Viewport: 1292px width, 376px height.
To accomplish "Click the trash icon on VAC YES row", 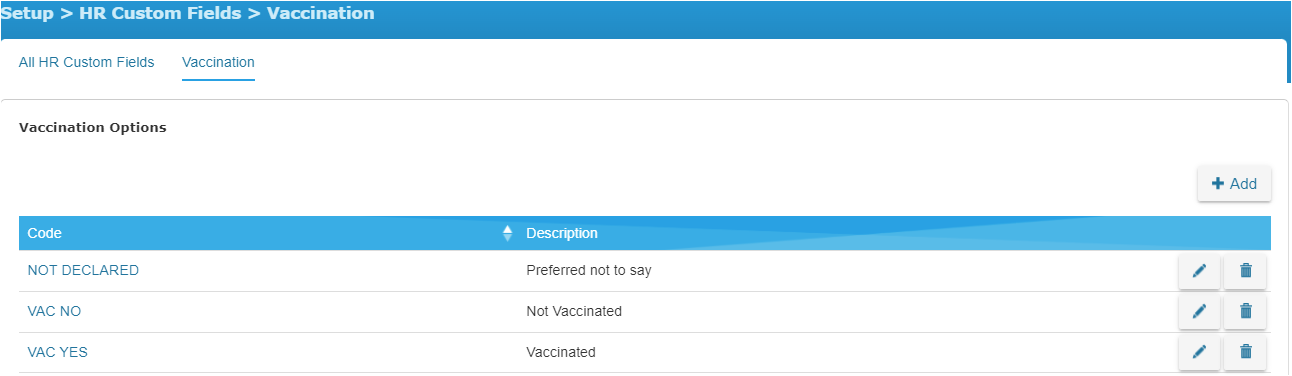I will (1245, 351).
